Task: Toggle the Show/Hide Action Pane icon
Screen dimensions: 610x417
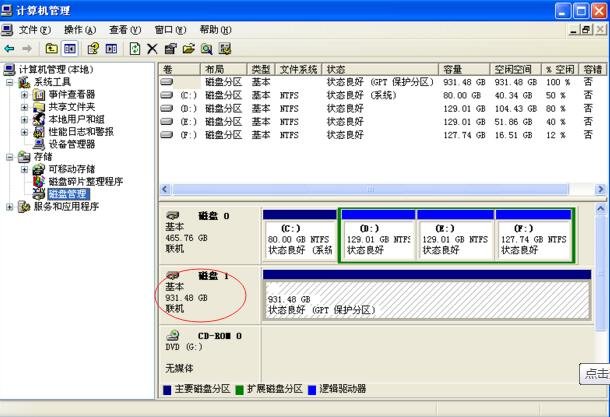Action: [111, 49]
